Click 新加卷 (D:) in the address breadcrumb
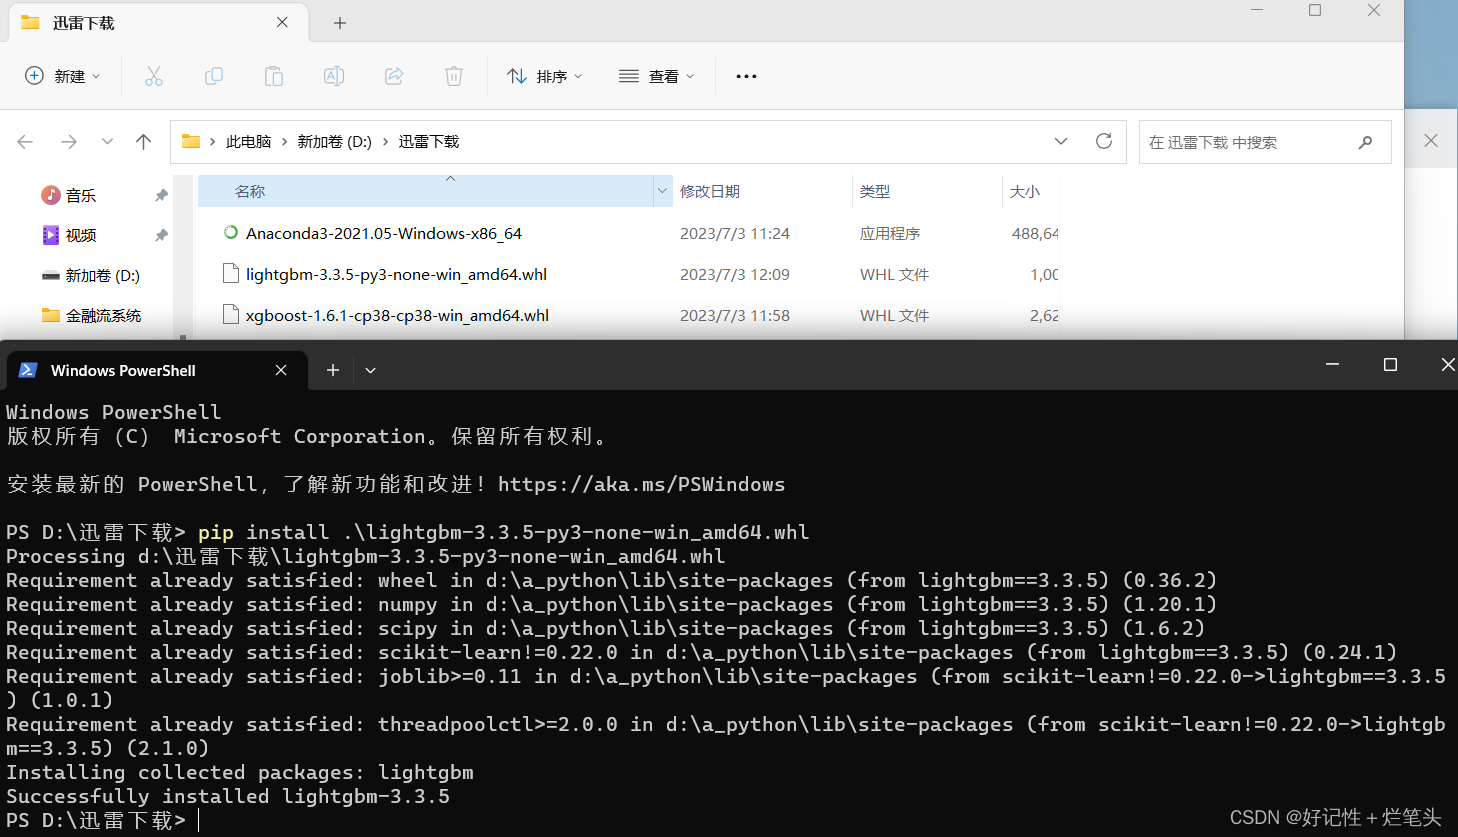This screenshot has width=1458, height=837. pyautogui.click(x=334, y=142)
